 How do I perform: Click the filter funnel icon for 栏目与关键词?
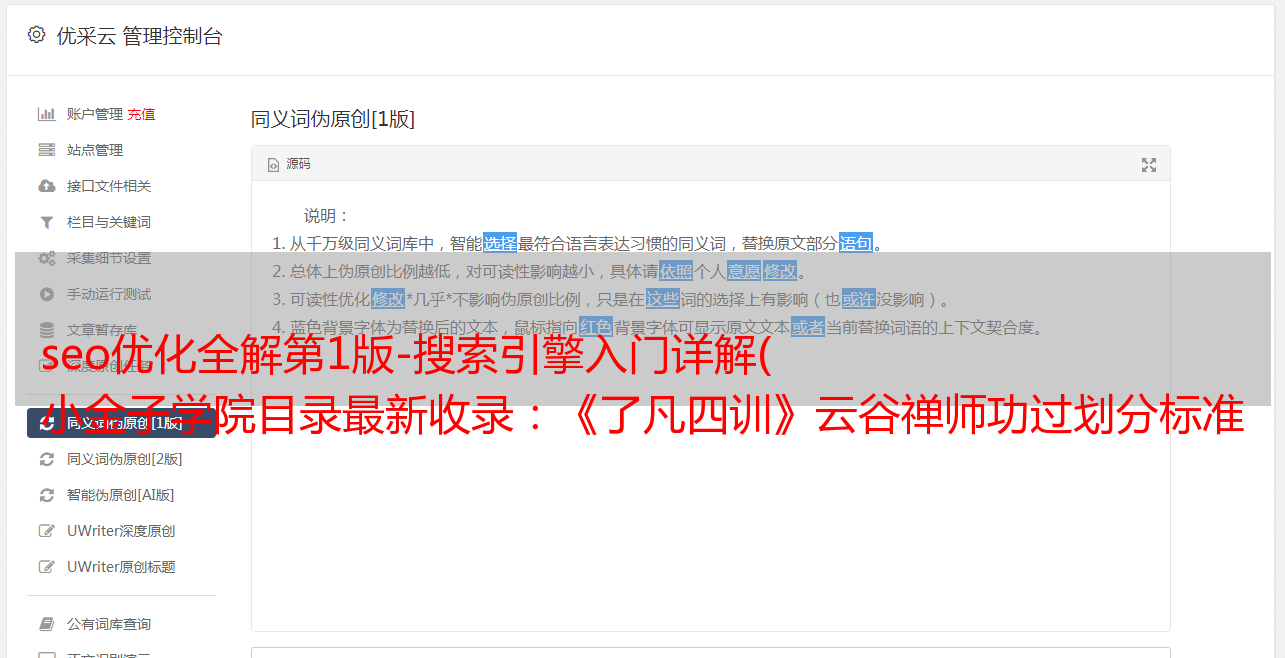click(x=46, y=222)
